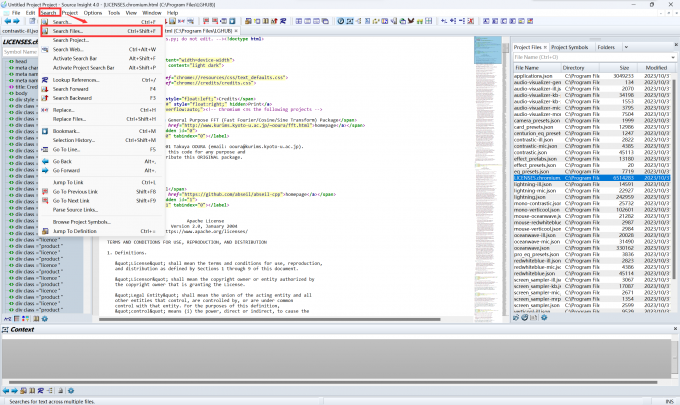This screenshot has height=405, width=680.
Task: Click the Context panel title icon
Action: pos(5,330)
